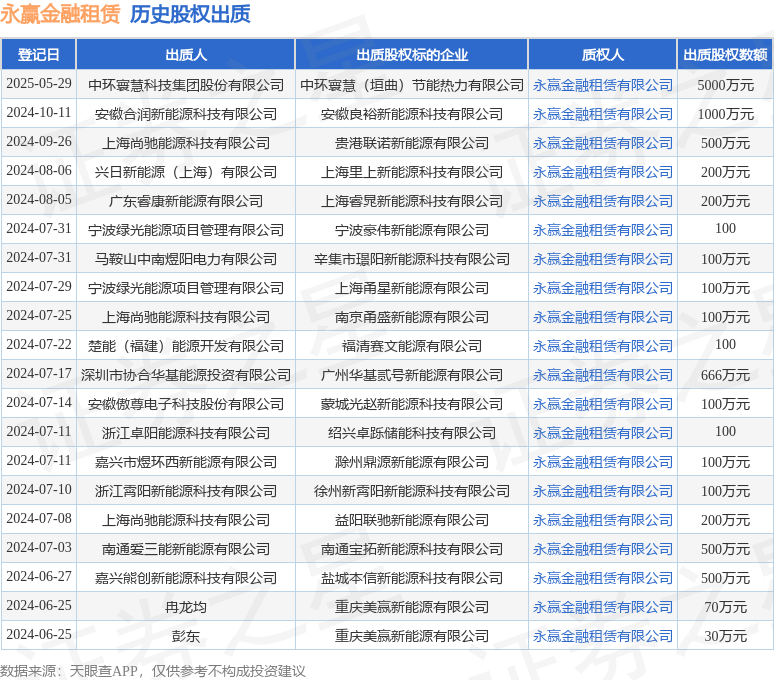
Task: Open pledgee link in 2024-08-06 row
Action: [x=602, y=172]
